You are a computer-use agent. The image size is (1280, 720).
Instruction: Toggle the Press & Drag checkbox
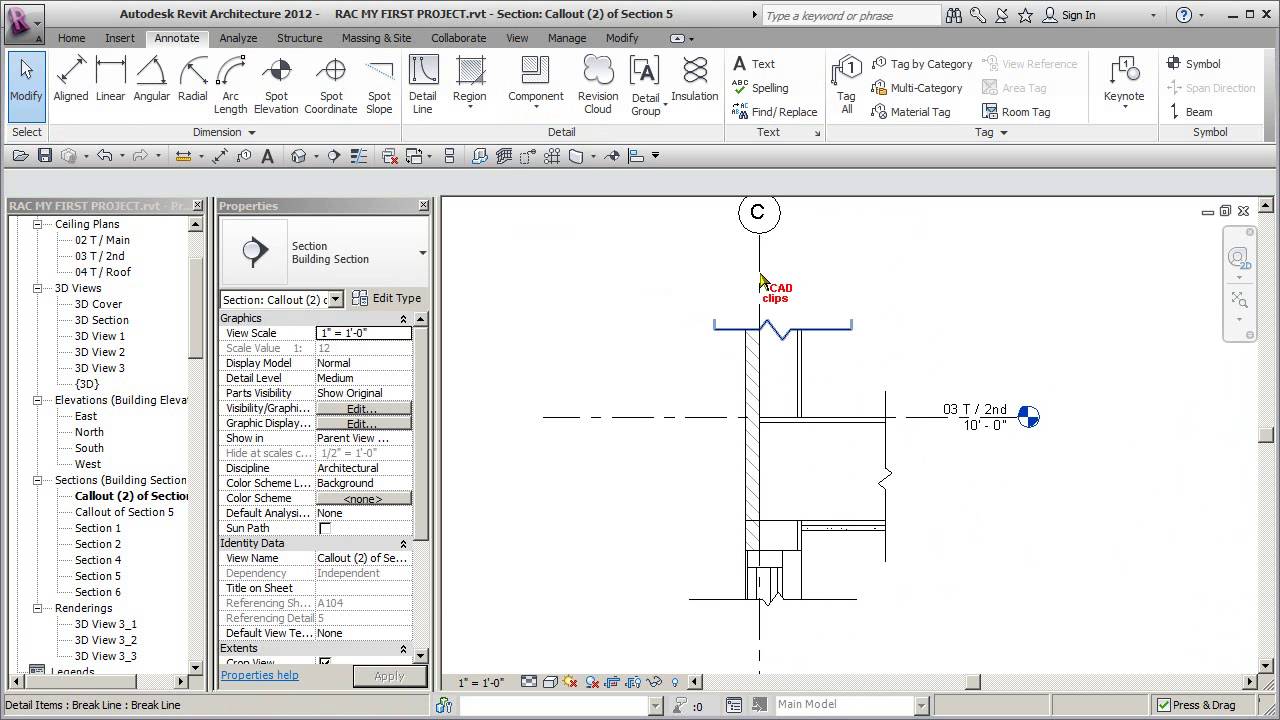click(x=1163, y=705)
